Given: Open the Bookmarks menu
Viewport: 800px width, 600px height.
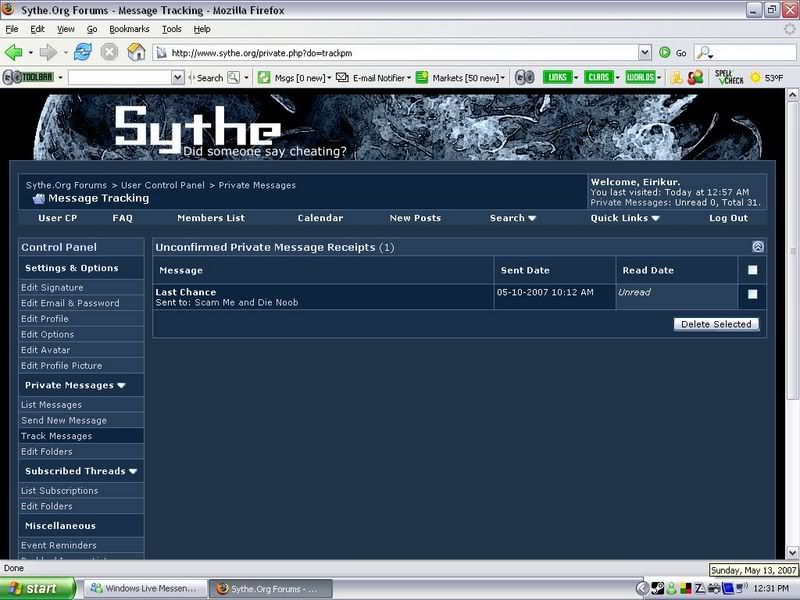Looking at the screenshot, I should (x=129, y=29).
